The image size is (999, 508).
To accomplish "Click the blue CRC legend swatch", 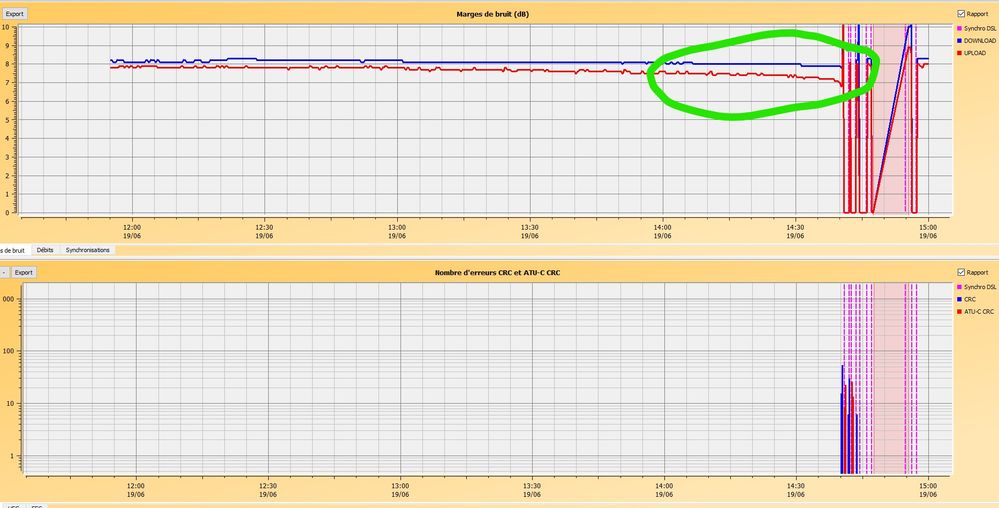I will pos(959,299).
